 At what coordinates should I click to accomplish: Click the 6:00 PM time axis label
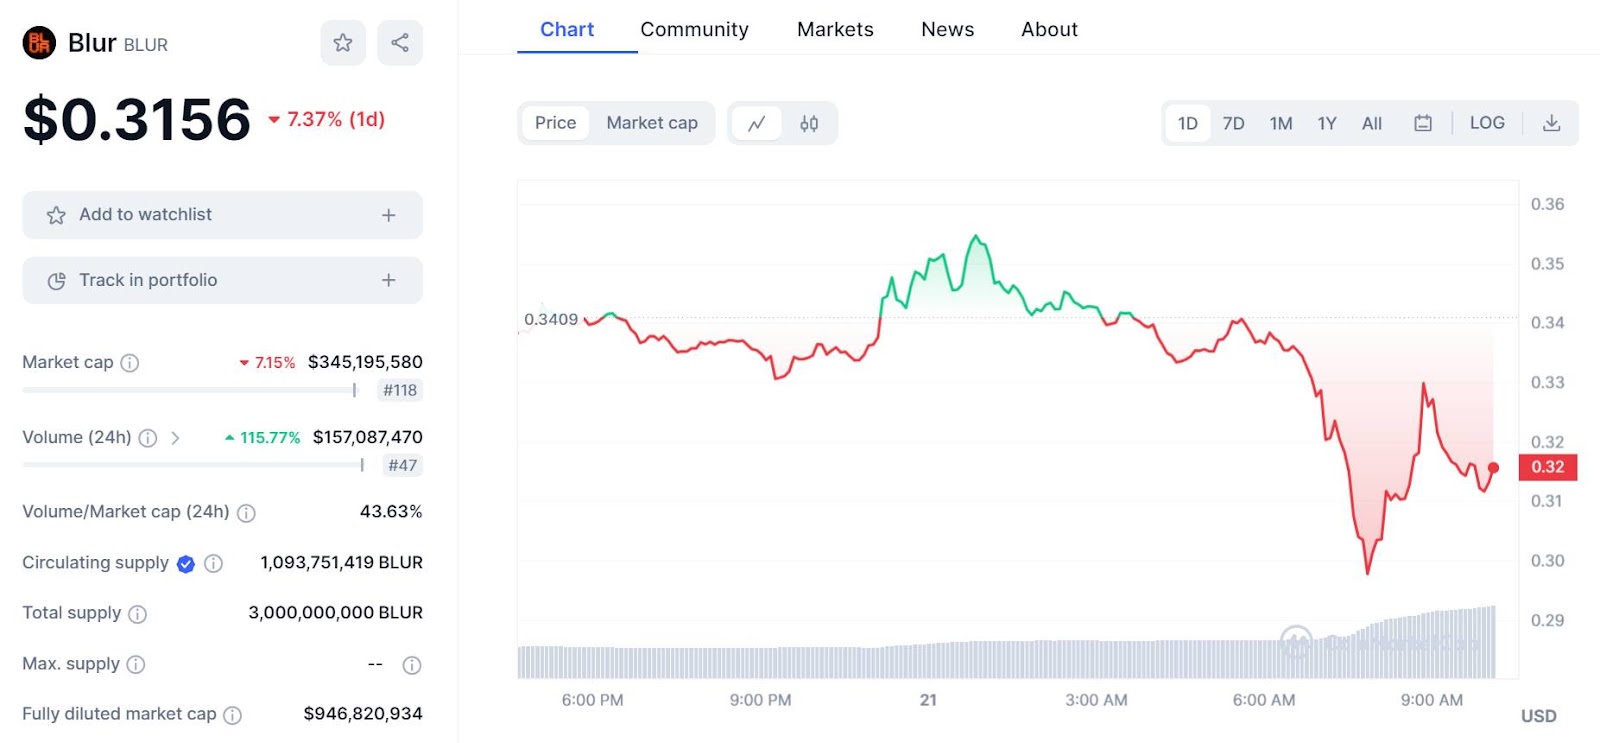pyautogui.click(x=592, y=700)
